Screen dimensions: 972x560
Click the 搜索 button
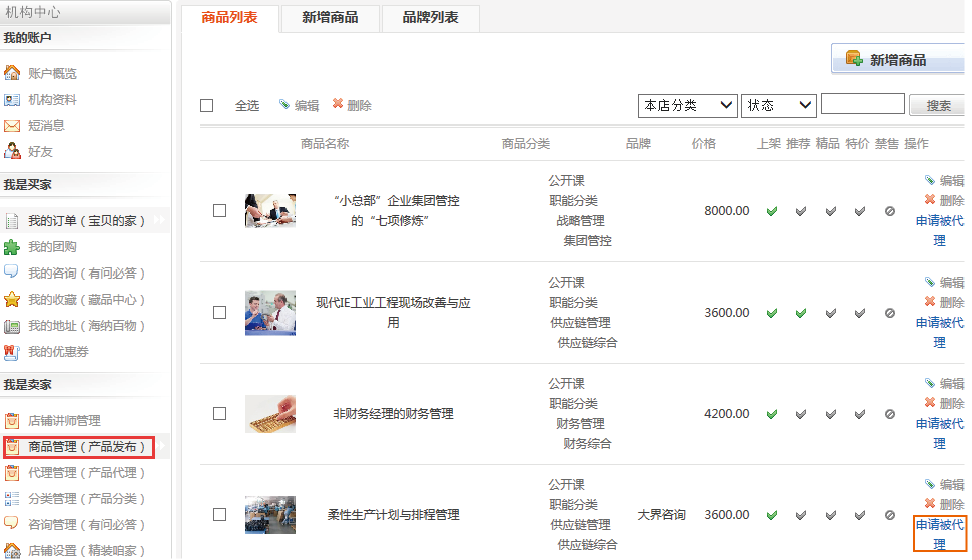click(x=938, y=105)
